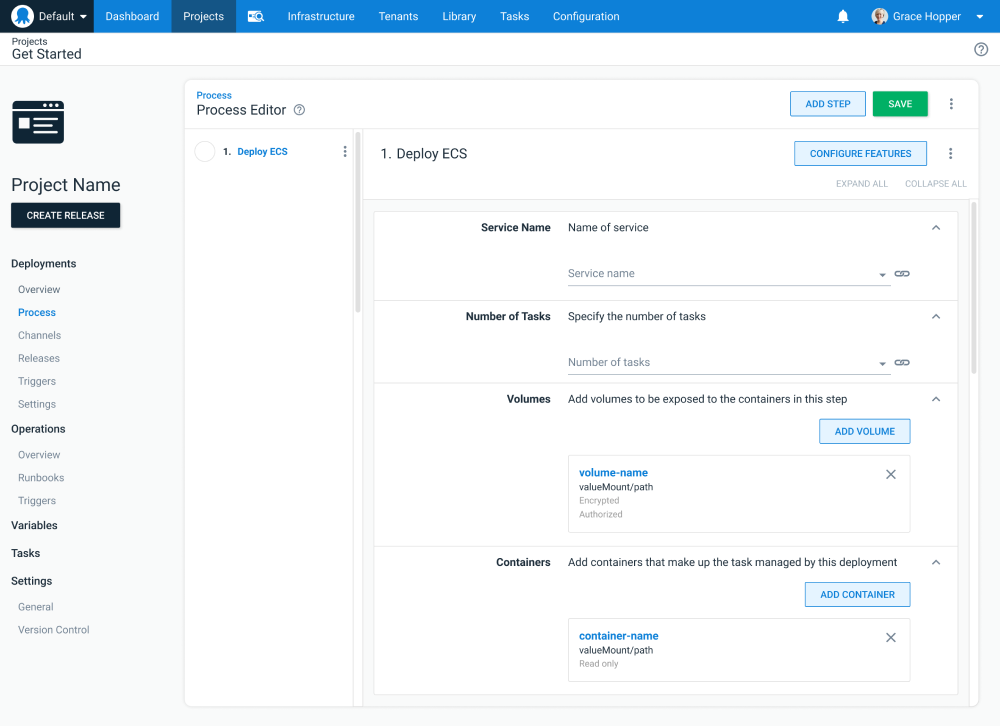Click the ADD CONTAINER button
The image size is (1000, 726).
(x=857, y=594)
